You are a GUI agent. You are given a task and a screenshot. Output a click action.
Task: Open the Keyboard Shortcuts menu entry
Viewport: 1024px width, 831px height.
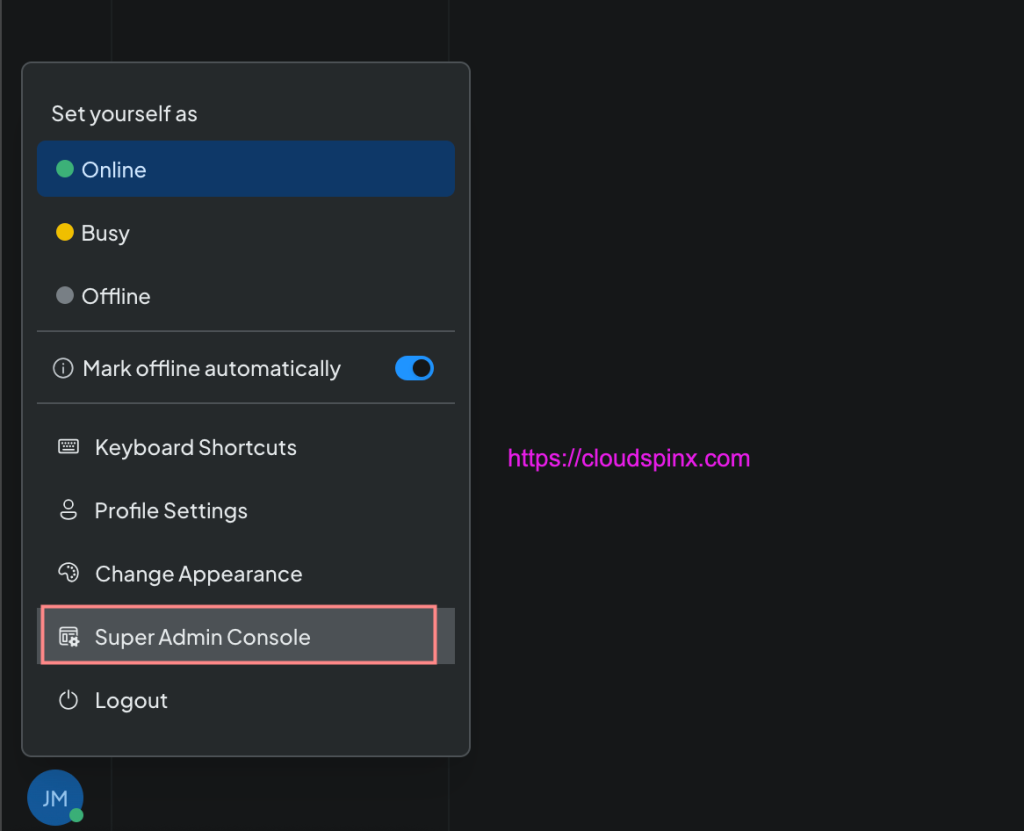(x=195, y=447)
